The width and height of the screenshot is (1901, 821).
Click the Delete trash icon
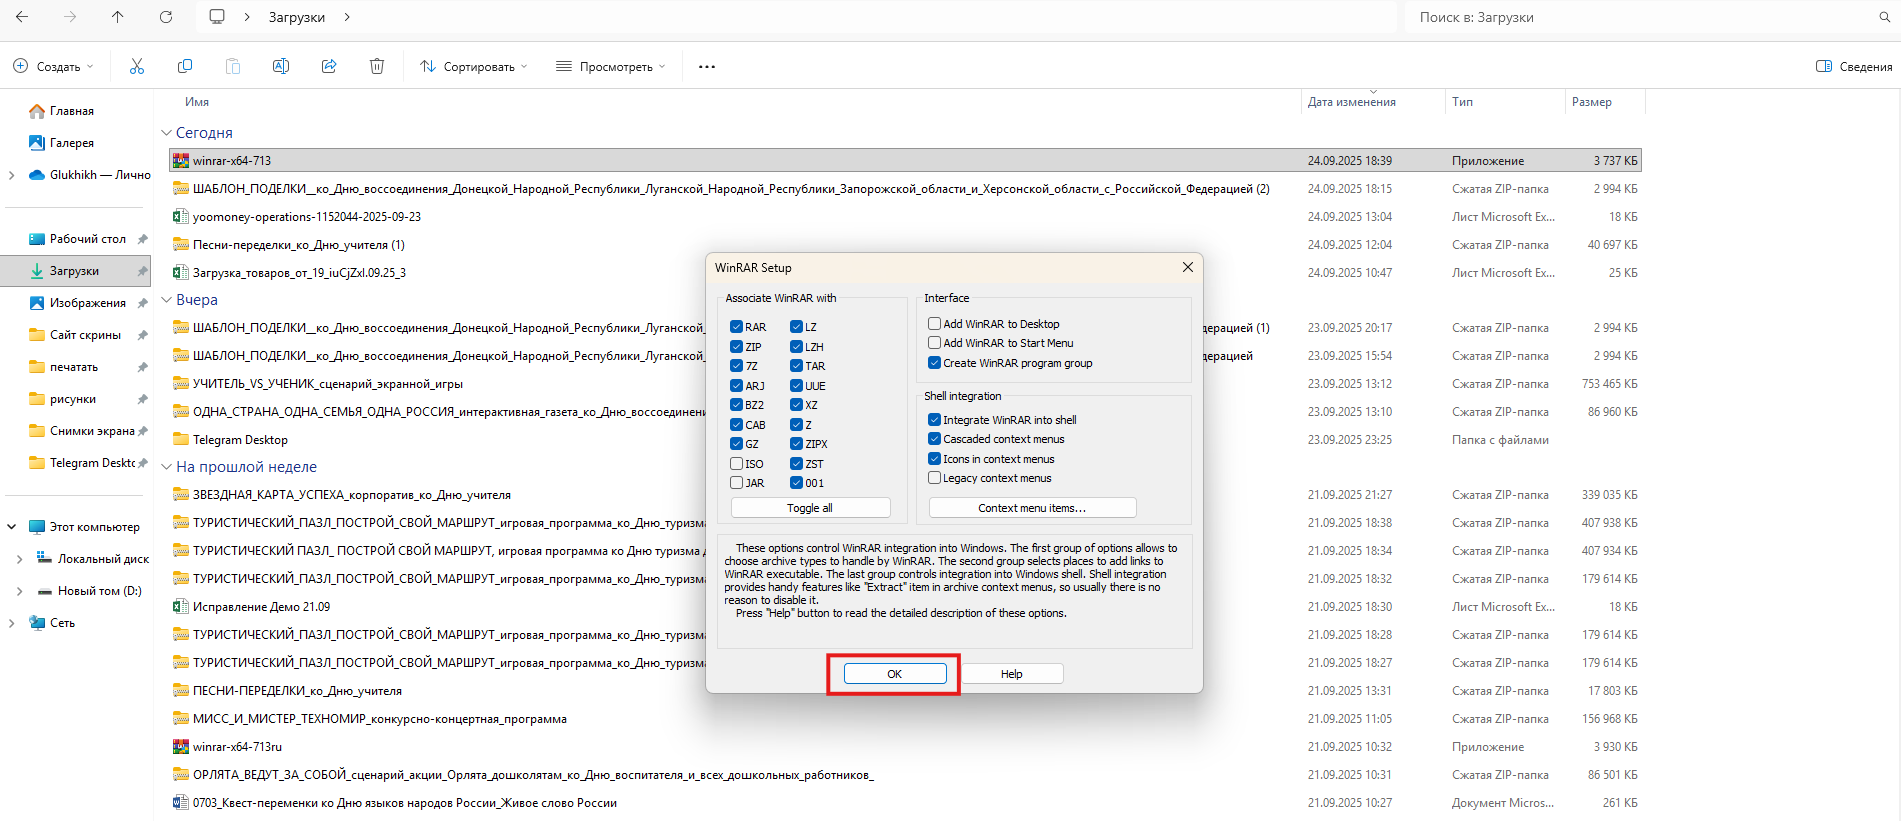377,66
